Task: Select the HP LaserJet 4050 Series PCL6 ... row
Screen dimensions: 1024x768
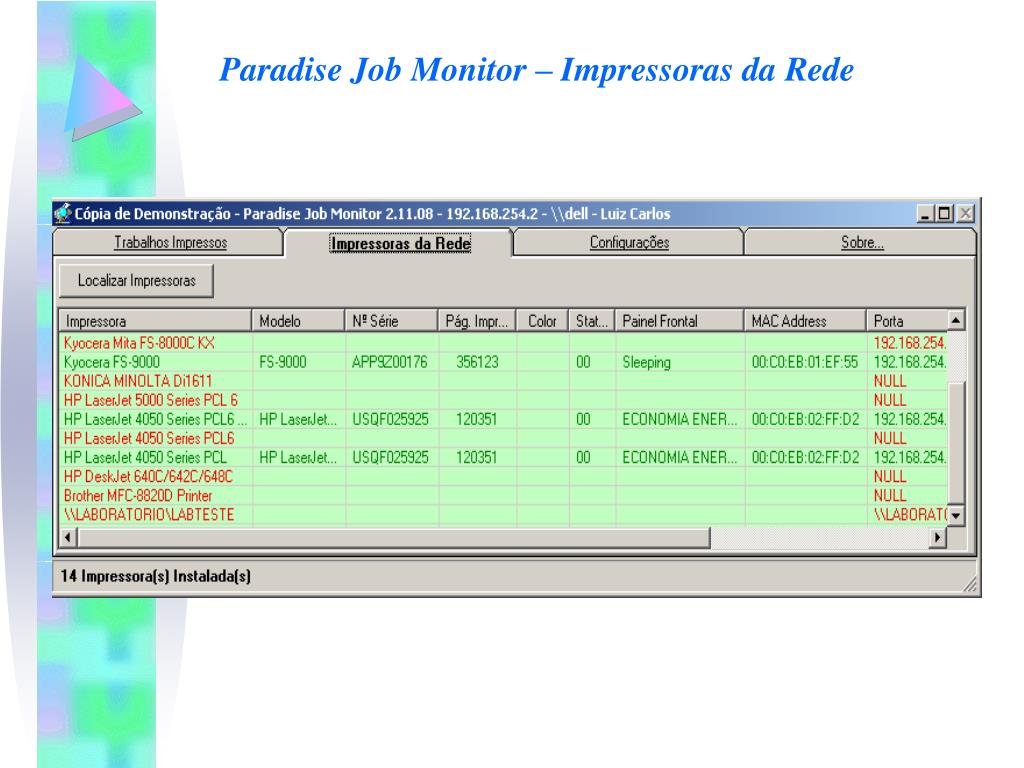Action: 503,419
